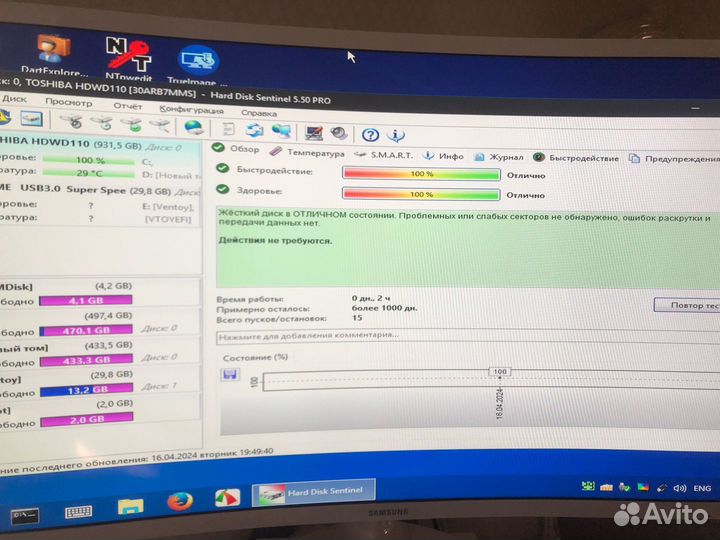The height and width of the screenshot is (540, 720).
Task: Open File Explorer from the taskbar
Action: point(130,506)
